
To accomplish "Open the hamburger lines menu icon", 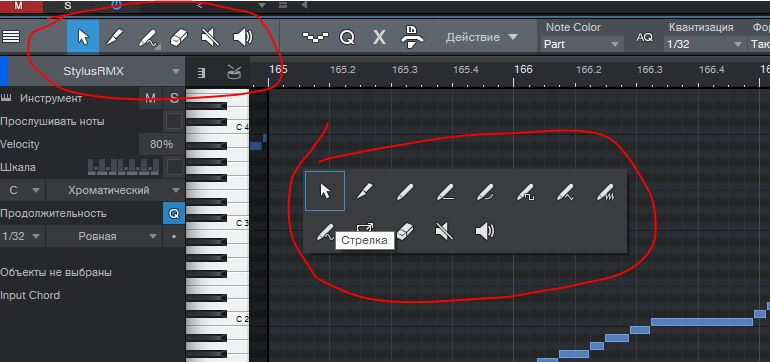I will tap(11, 37).
